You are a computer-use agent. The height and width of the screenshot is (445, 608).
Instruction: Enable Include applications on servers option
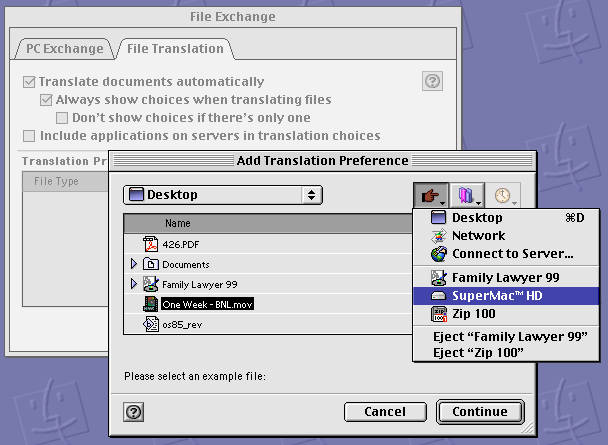coord(29,136)
